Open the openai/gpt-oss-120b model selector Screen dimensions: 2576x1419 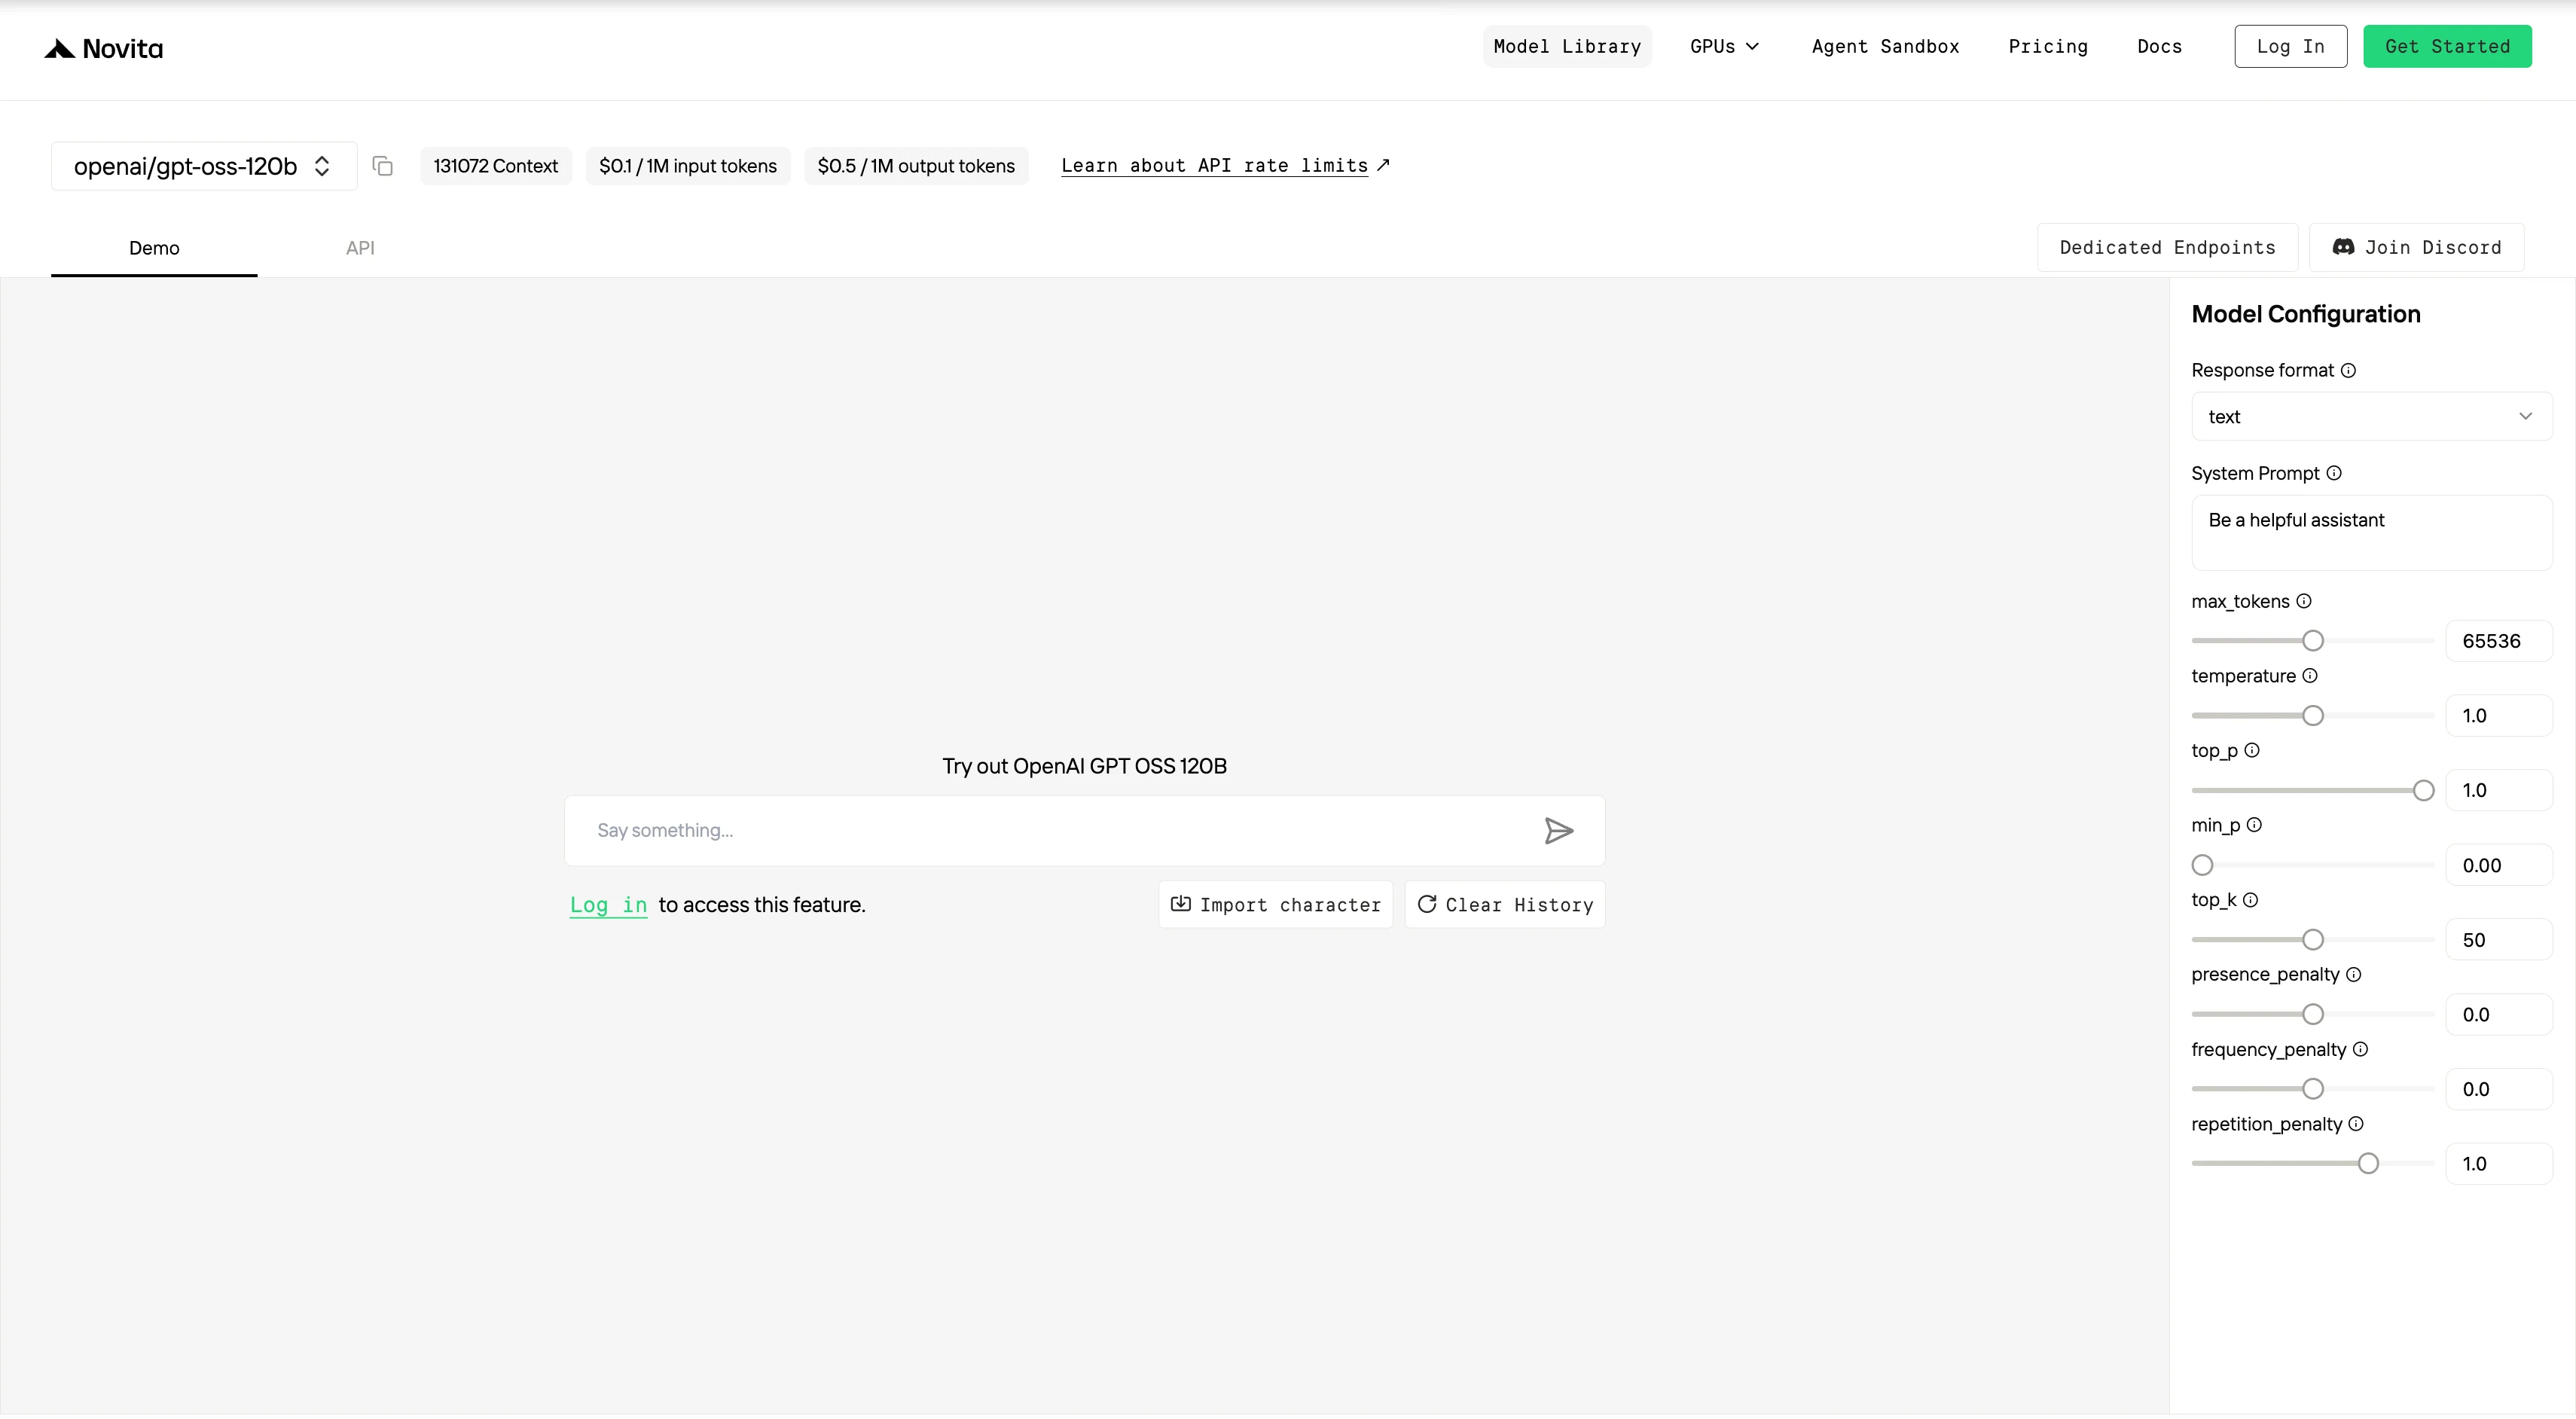204,166
